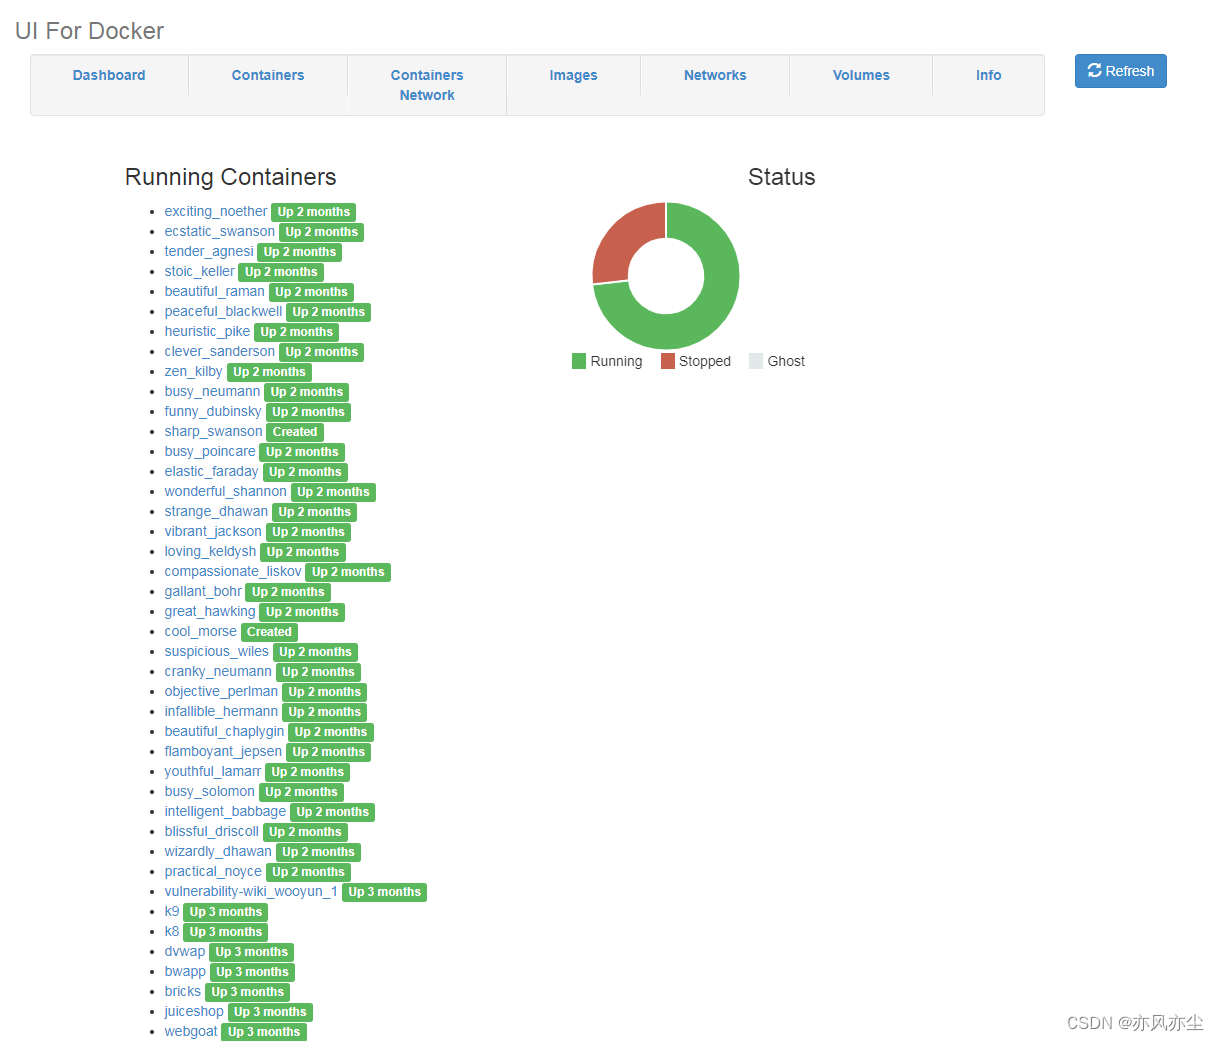Open the k8 container
Image resolution: width=1219 pixels, height=1041 pixels.
(172, 931)
